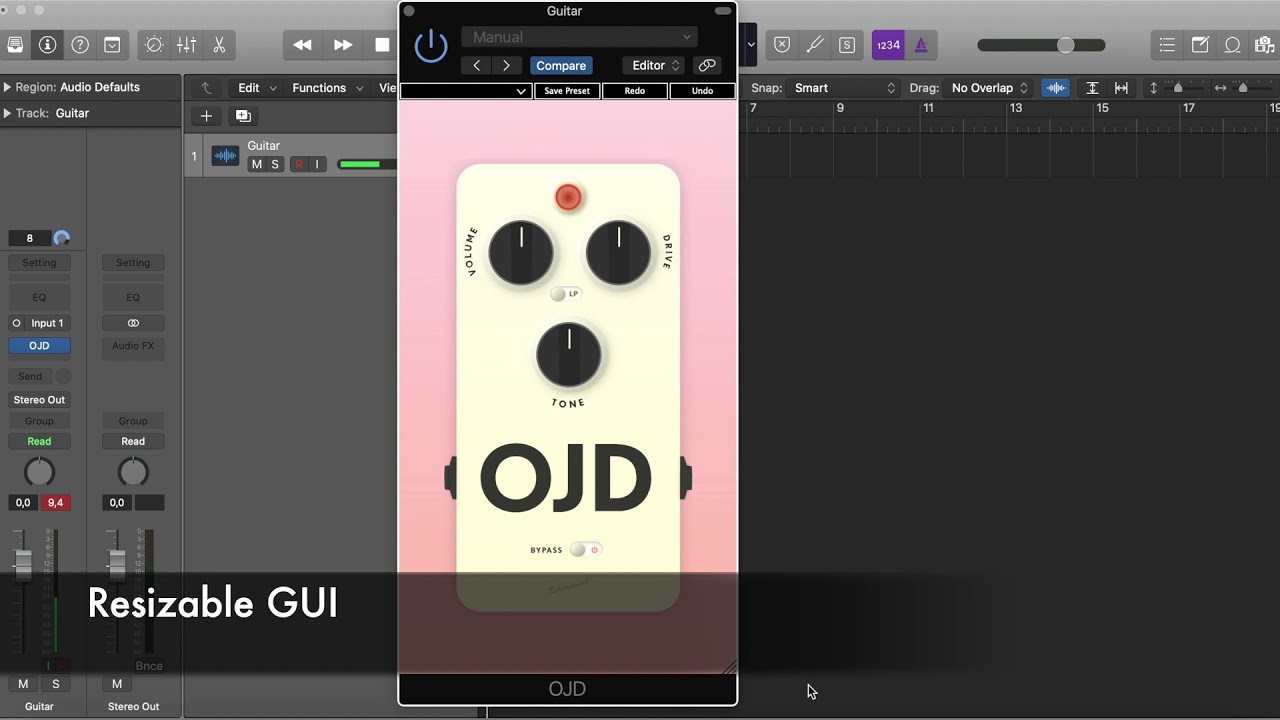
Task: Open the List Editors icon
Action: point(1167,45)
